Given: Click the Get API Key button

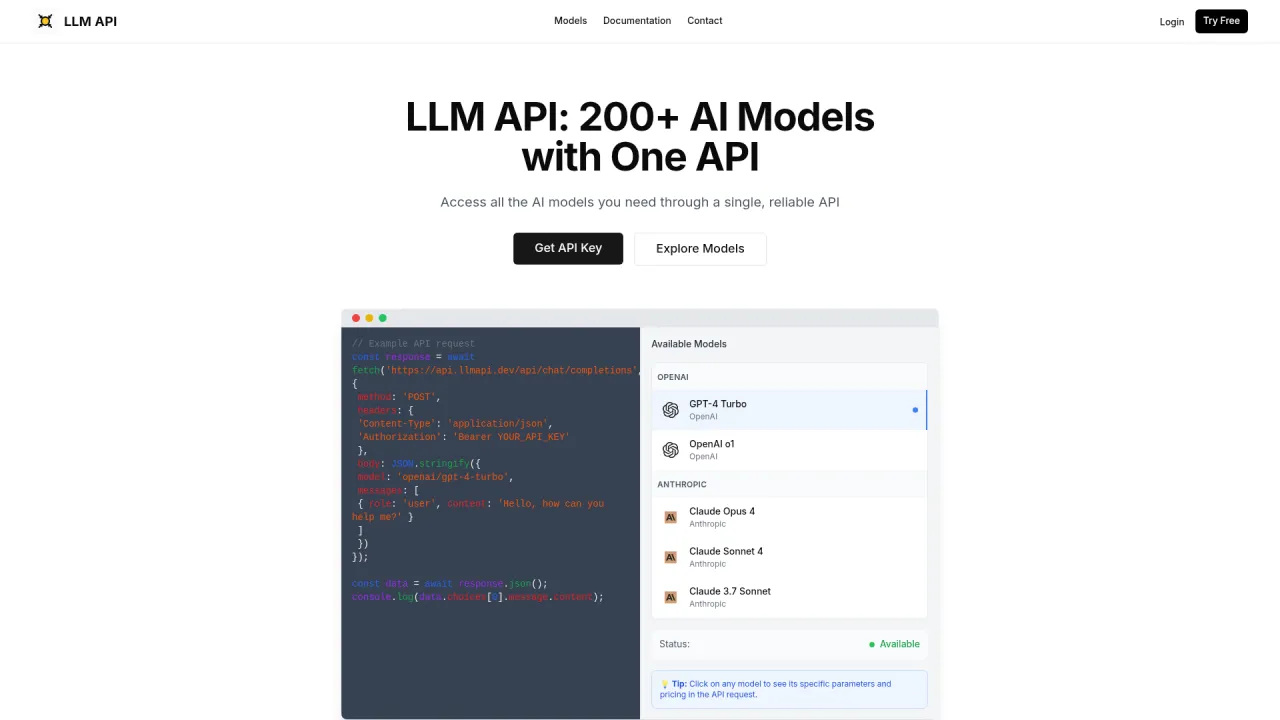Looking at the screenshot, I should point(568,249).
